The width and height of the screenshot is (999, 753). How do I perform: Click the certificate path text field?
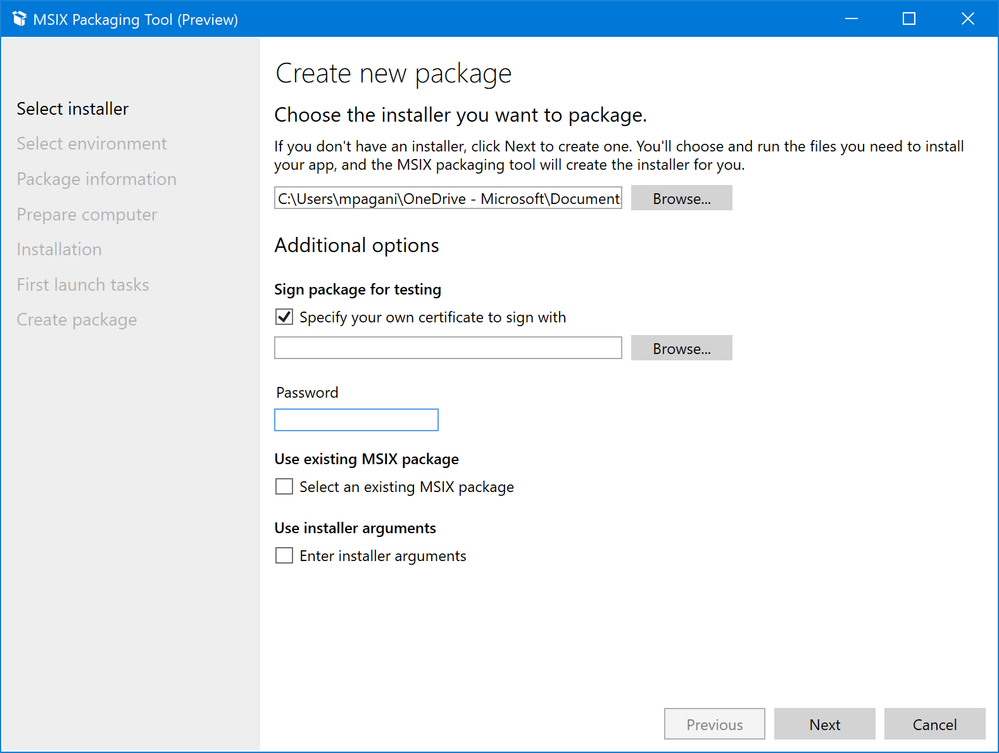[x=448, y=348]
